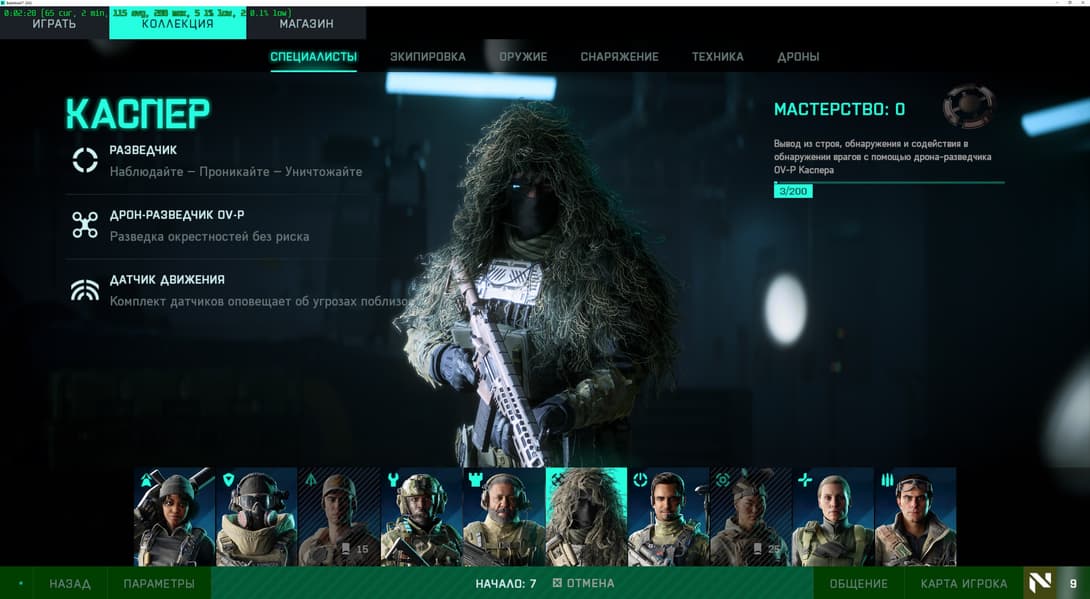Open the ОБЩЕНИЕ social menu
The image size is (1090, 599).
point(859,584)
